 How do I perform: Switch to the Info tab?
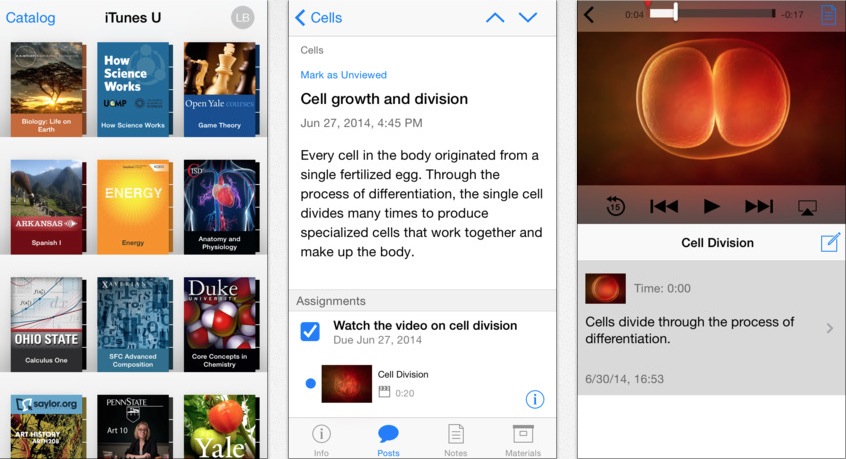pyautogui.click(x=321, y=440)
